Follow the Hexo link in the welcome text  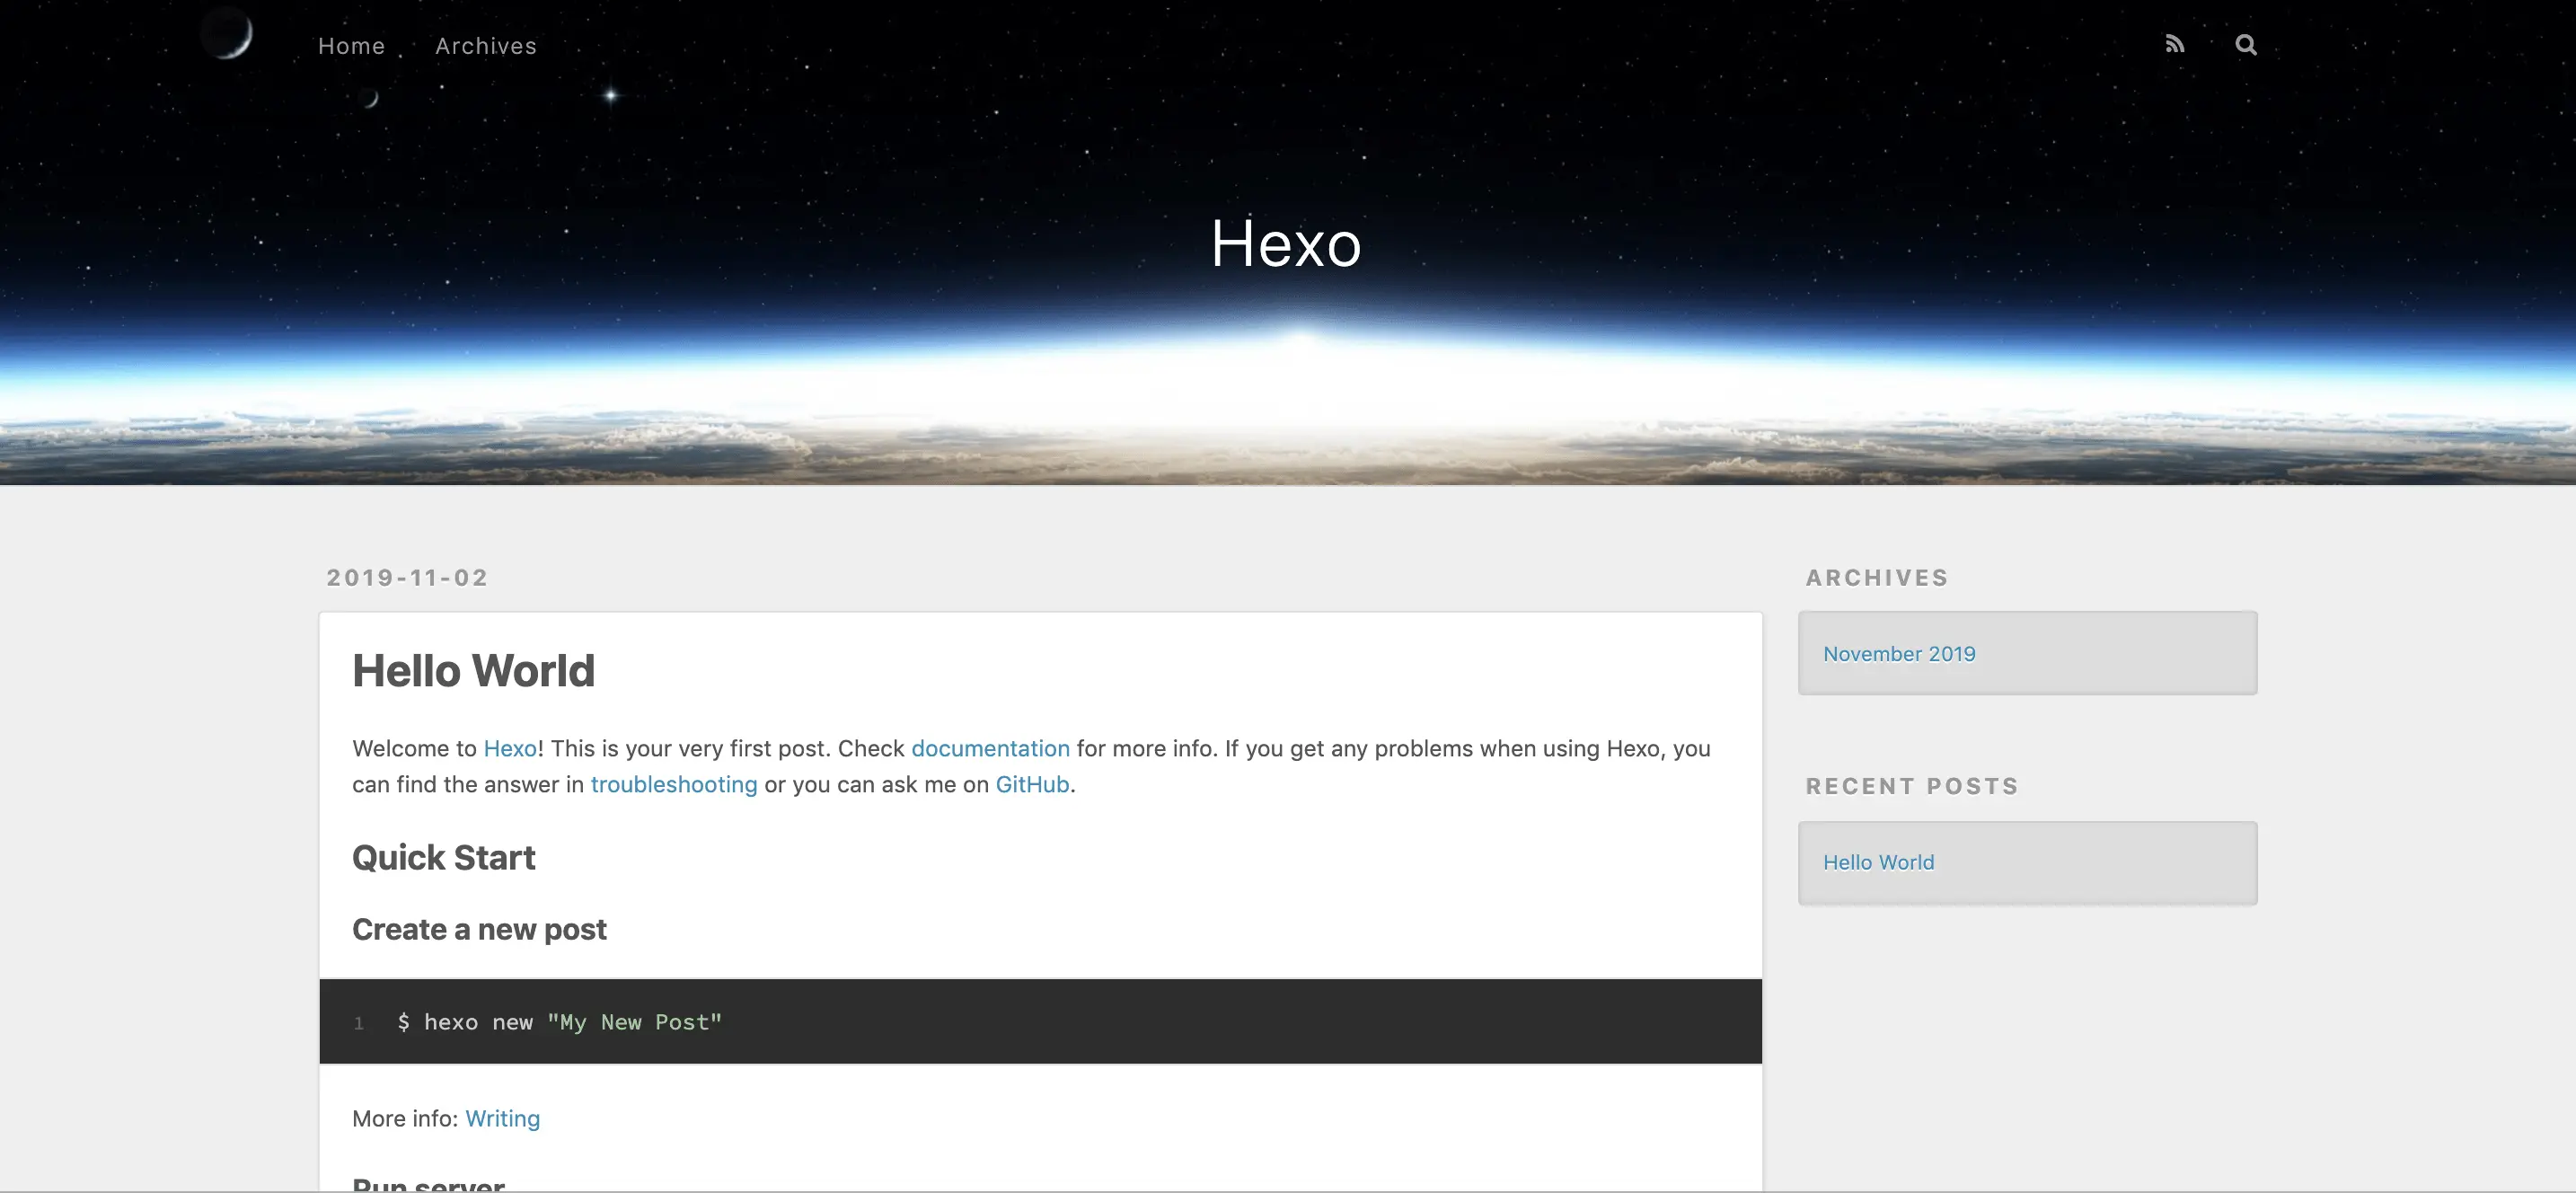[510, 748]
